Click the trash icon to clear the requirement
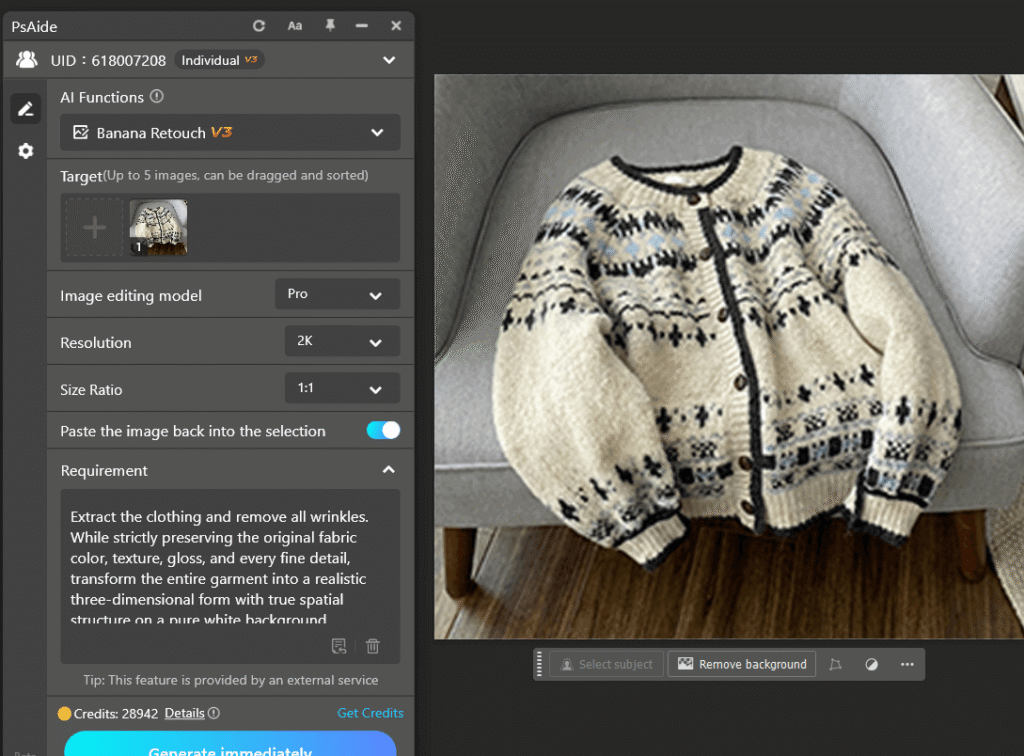 (x=373, y=646)
